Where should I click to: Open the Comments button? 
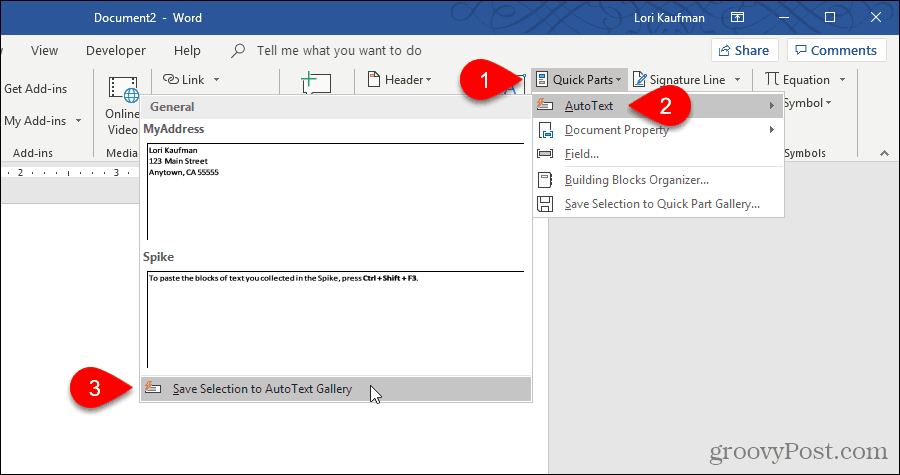[836, 50]
